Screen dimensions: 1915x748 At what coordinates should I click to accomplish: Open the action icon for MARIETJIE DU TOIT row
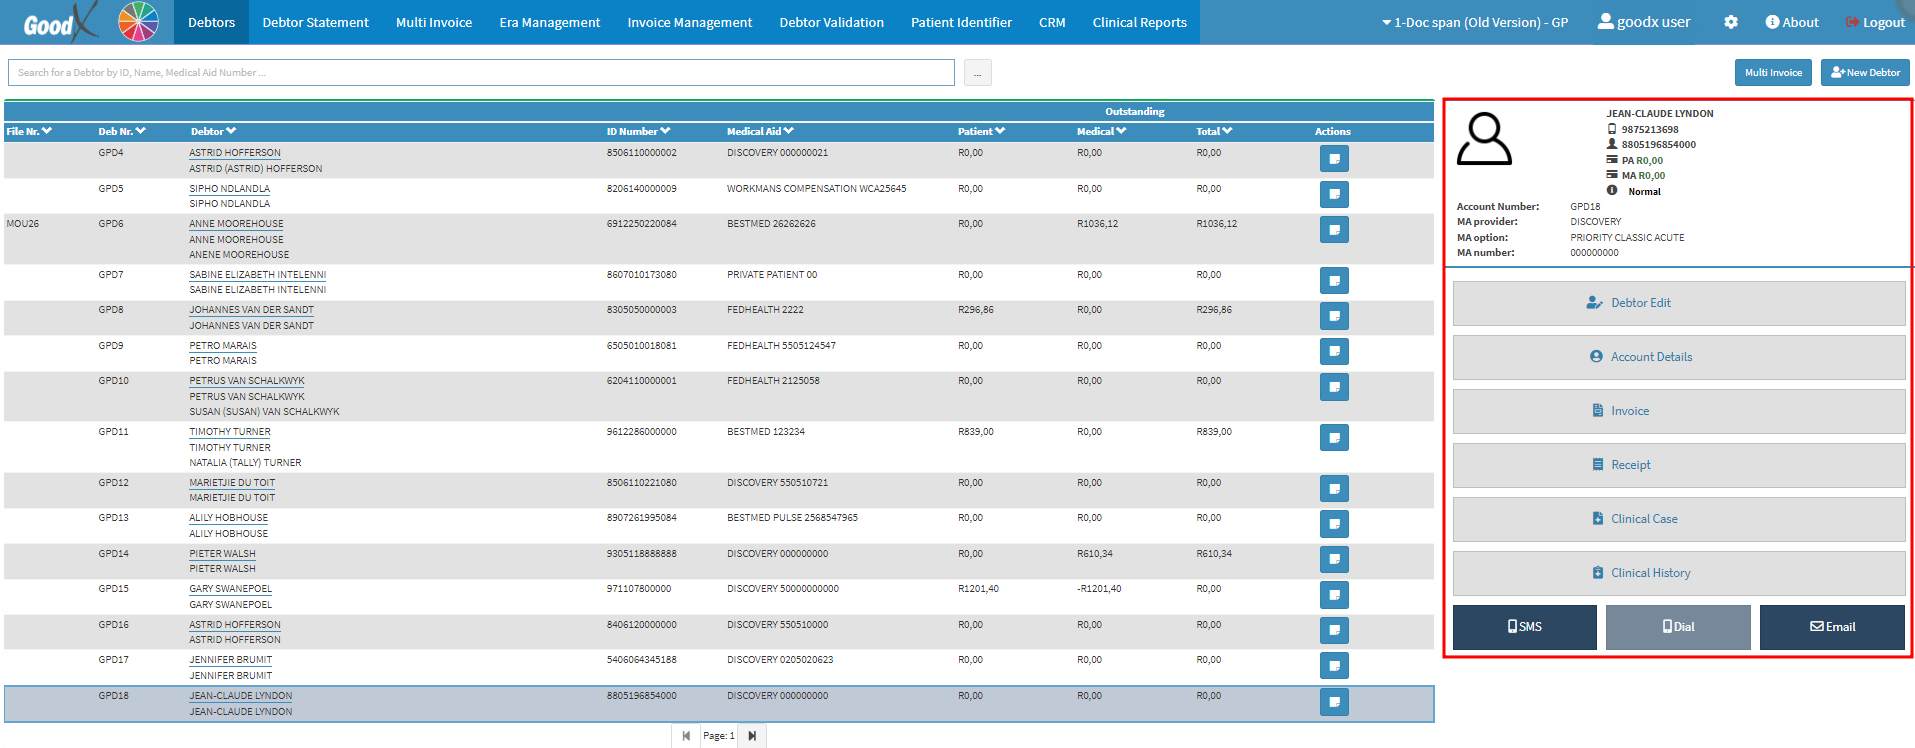[x=1334, y=488]
